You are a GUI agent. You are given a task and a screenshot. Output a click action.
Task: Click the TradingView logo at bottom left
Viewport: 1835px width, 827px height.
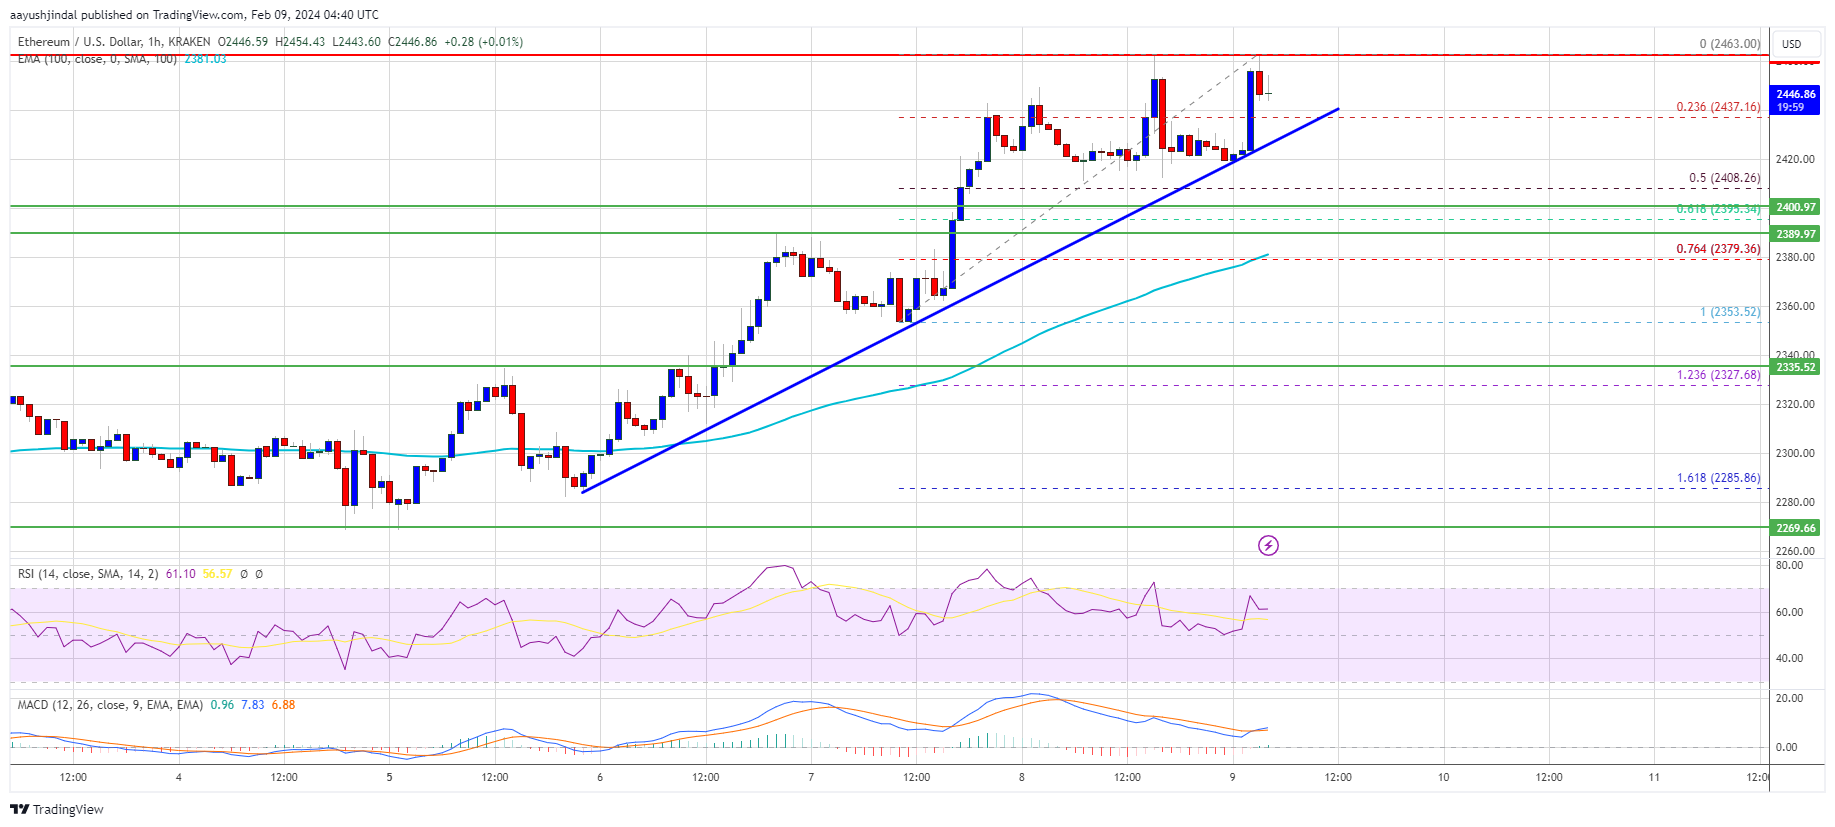[x=60, y=809]
